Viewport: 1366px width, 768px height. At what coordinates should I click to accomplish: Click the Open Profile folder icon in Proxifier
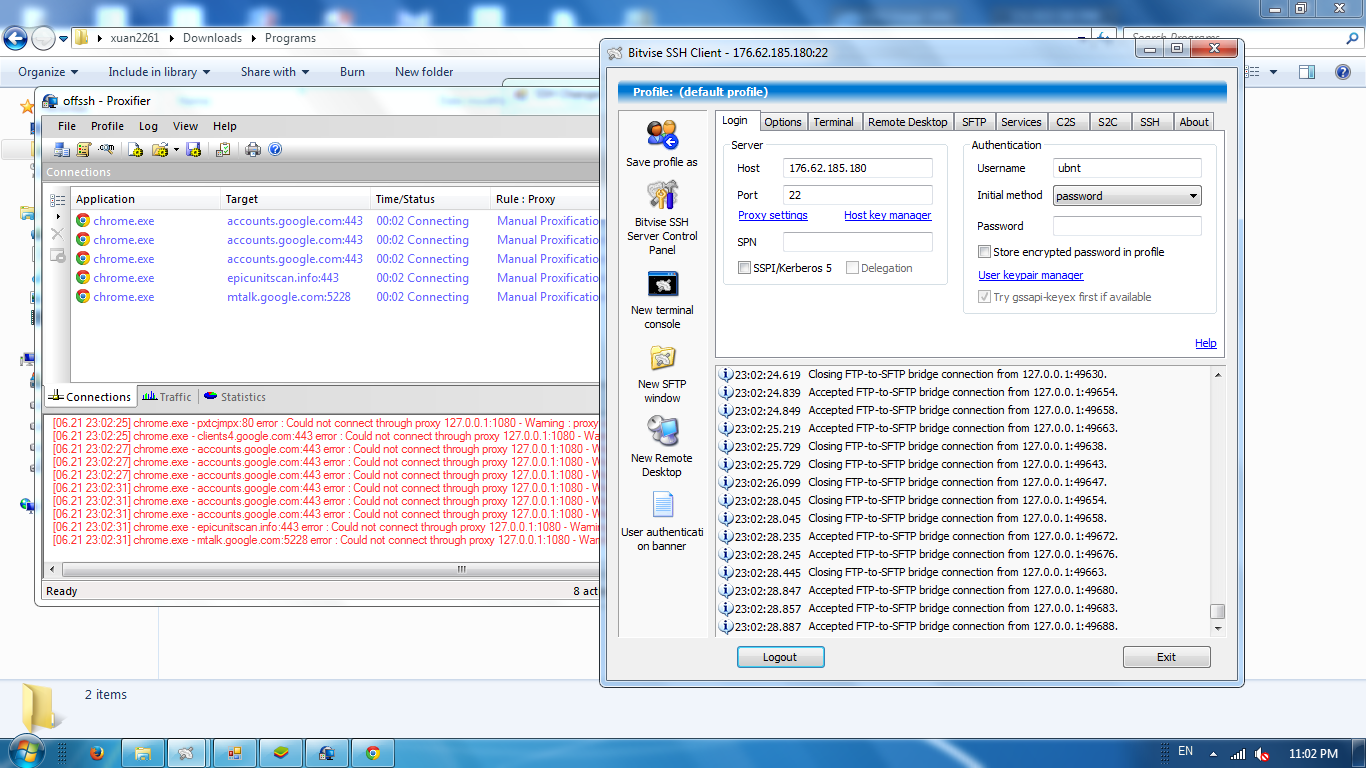point(159,149)
